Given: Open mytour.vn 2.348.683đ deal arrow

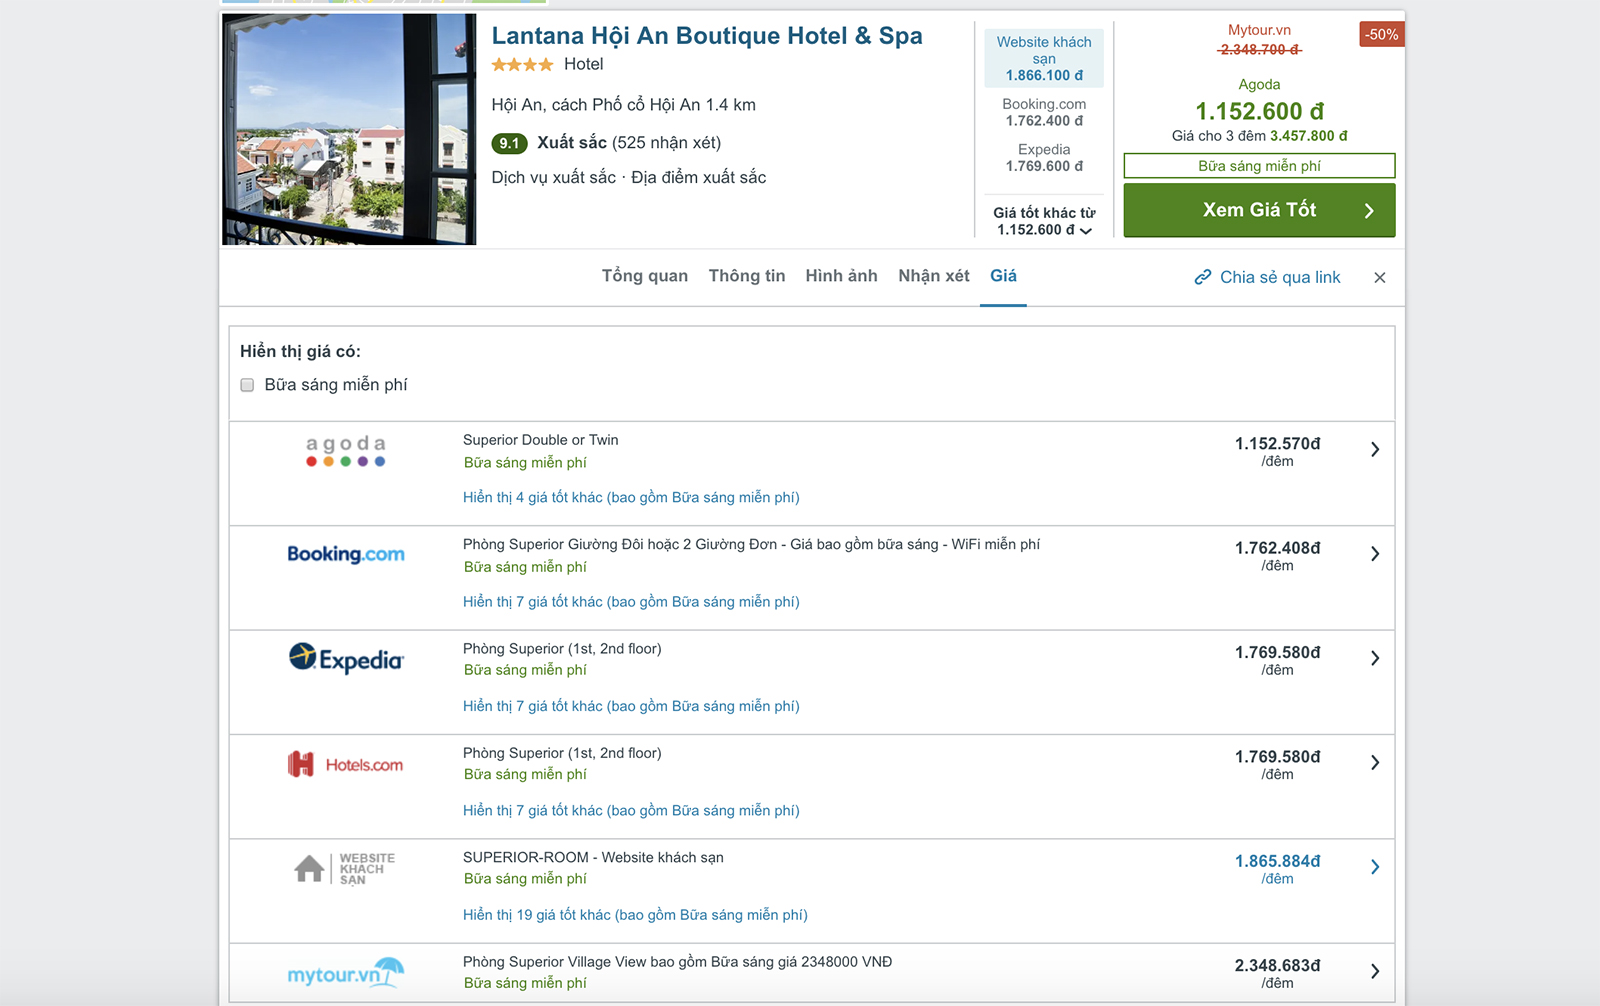Looking at the screenshot, I should tap(1375, 971).
